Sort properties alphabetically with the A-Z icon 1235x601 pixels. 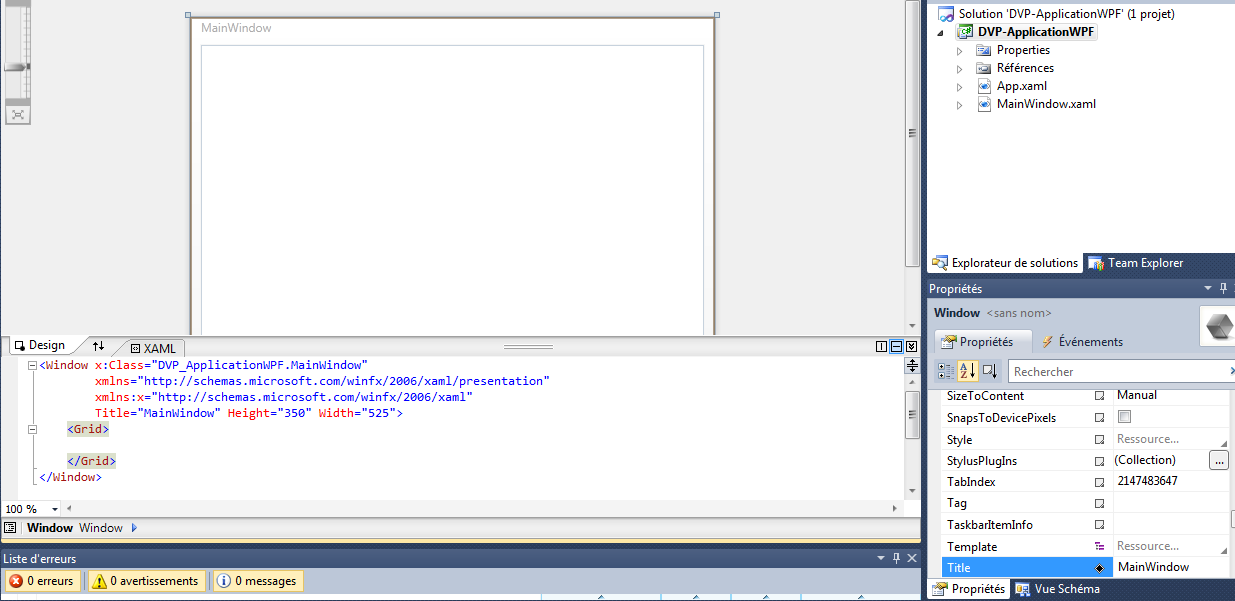[x=967, y=371]
